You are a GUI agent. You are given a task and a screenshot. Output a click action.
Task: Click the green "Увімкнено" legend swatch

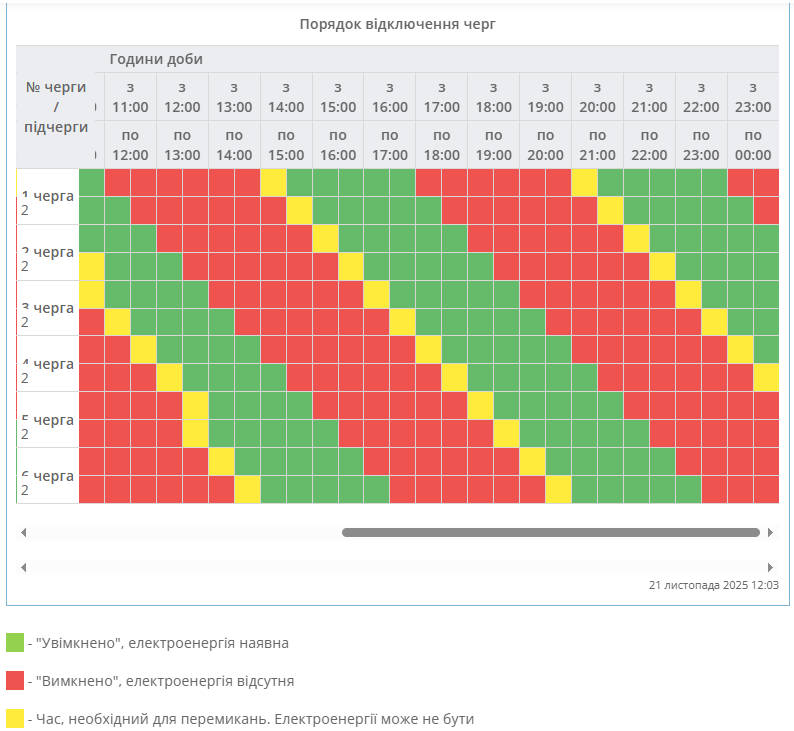tap(14, 643)
